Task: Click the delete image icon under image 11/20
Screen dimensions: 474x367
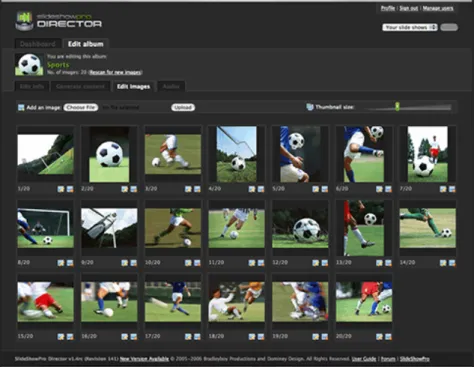Action: (x=261, y=263)
